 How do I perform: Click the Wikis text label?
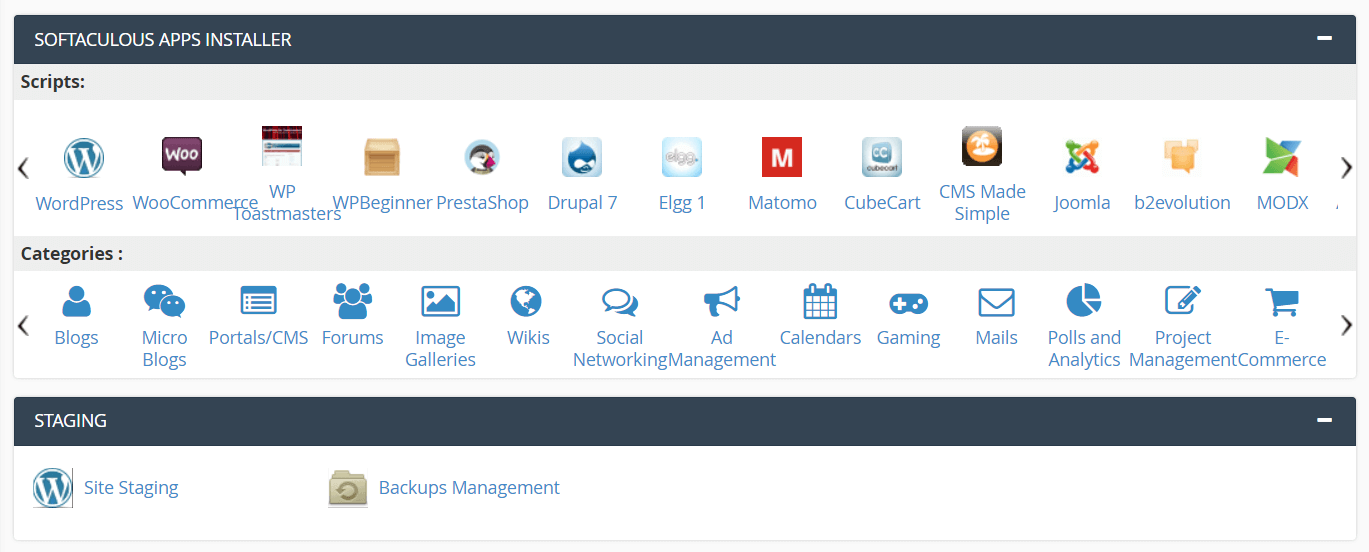pos(528,338)
